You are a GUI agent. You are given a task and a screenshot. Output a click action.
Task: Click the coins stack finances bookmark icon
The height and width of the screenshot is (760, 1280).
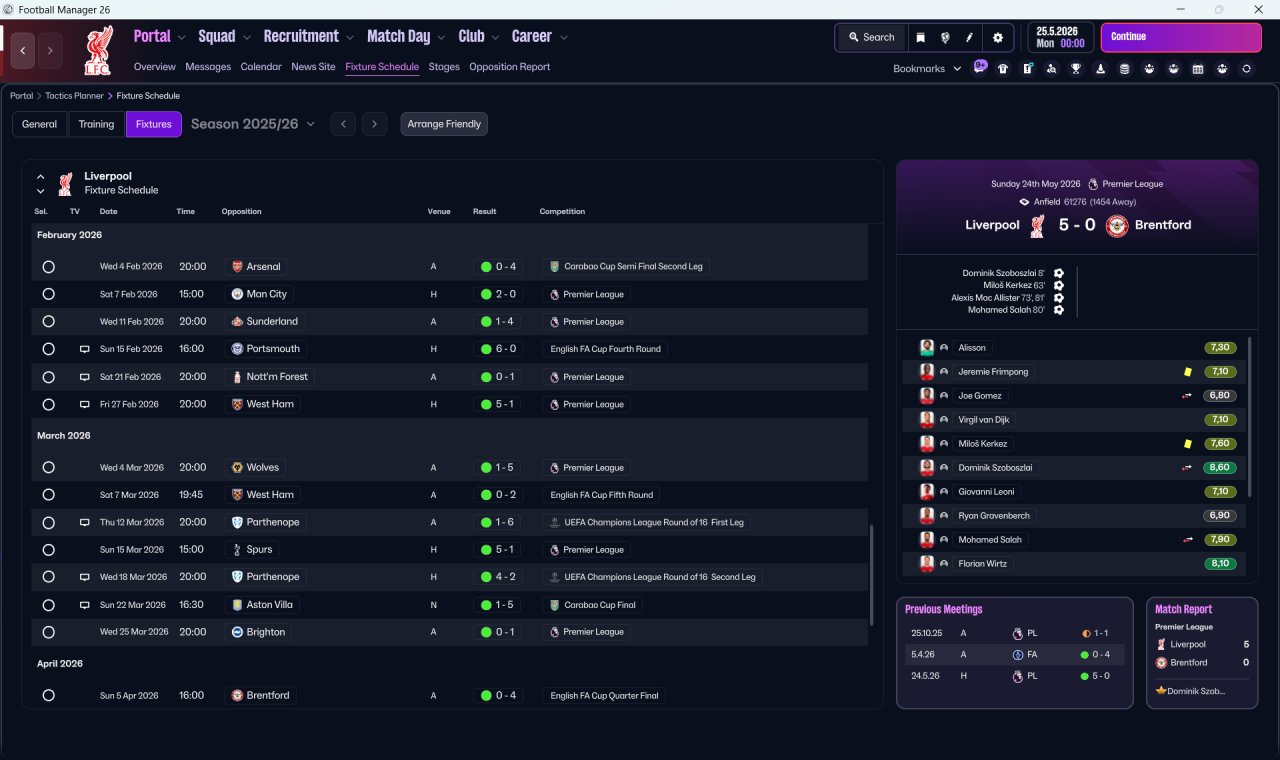click(1125, 69)
